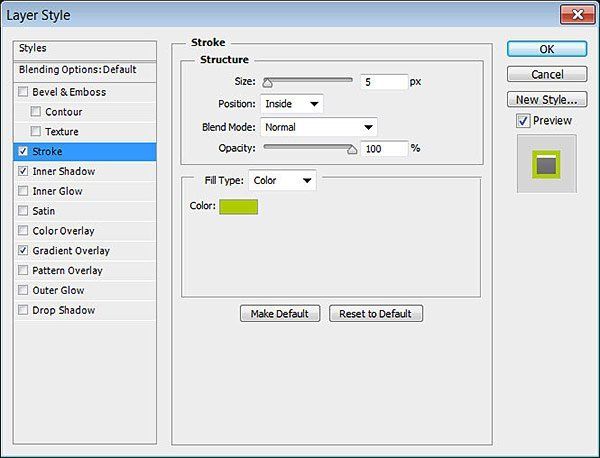The height and width of the screenshot is (458, 600).
Task: Enable the Satin checkbox
Action: pos(23,211)
